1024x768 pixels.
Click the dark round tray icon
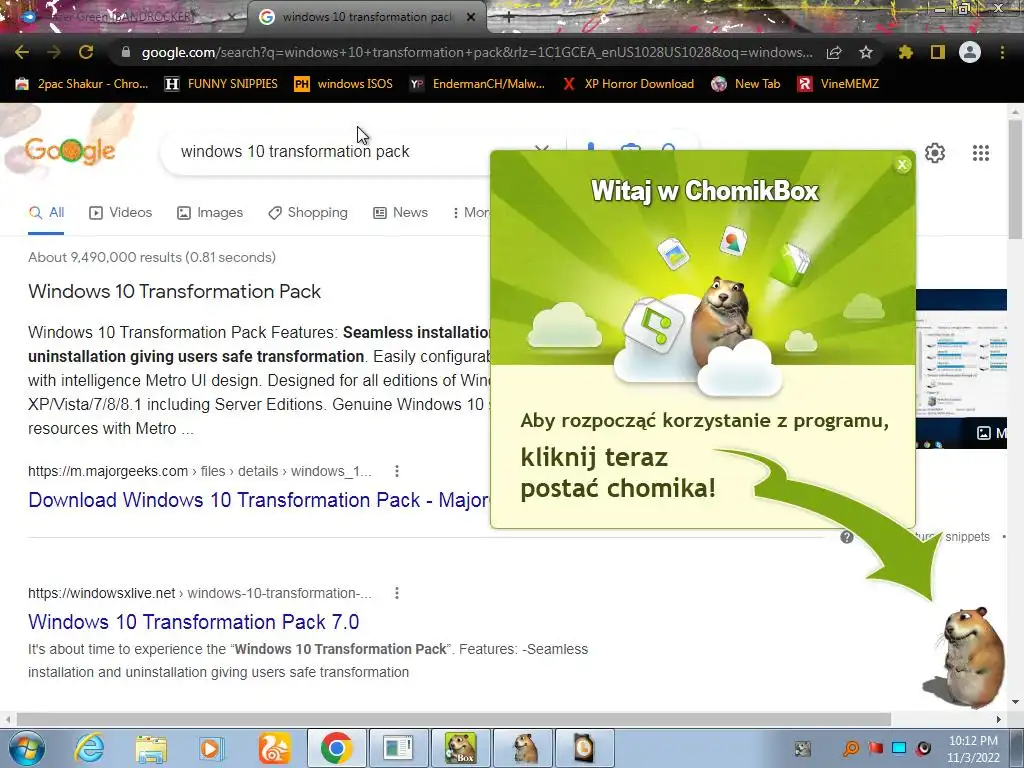point(923,748)
